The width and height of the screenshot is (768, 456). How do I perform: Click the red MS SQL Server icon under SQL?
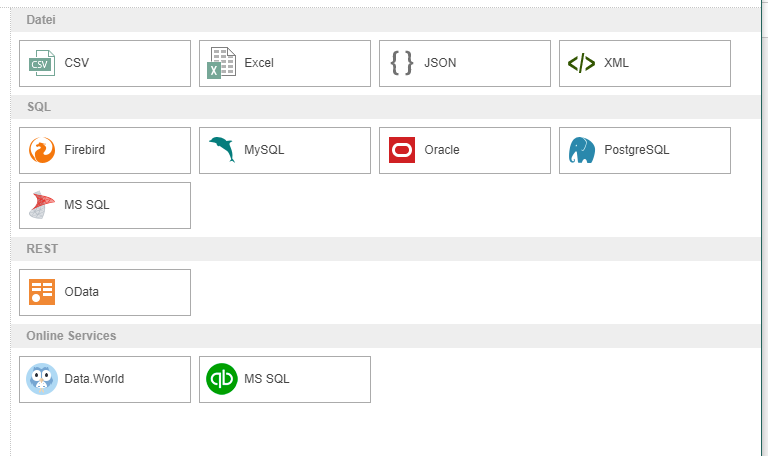tap(42, 205)
